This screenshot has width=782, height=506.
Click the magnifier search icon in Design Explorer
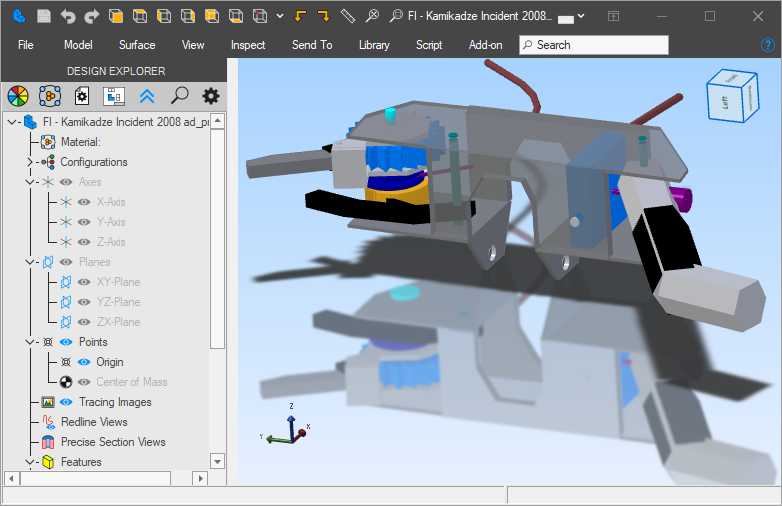[179, 96]
